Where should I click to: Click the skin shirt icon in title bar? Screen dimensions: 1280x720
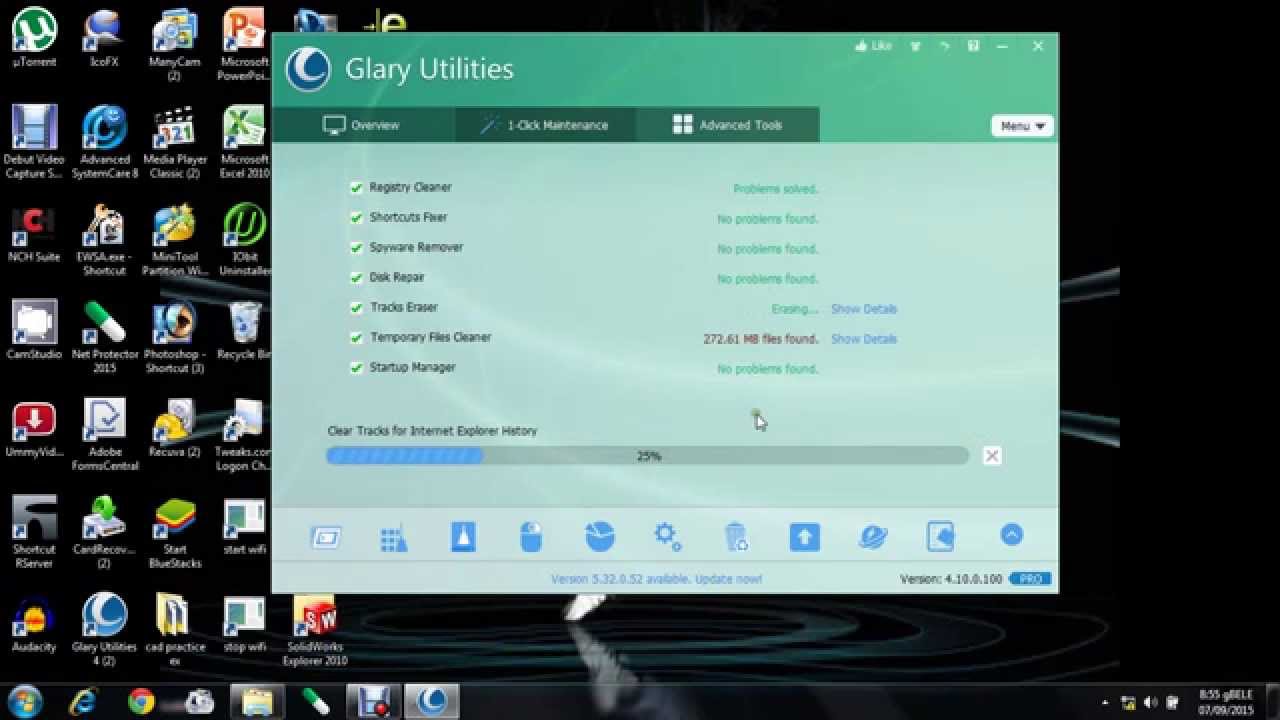click(915, 46)
